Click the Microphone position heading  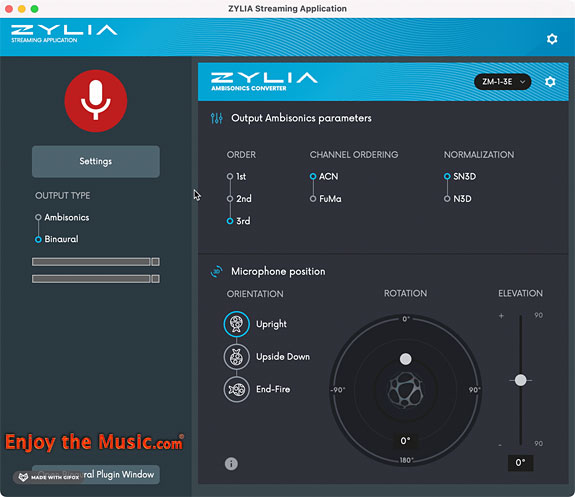coord(278,271)
